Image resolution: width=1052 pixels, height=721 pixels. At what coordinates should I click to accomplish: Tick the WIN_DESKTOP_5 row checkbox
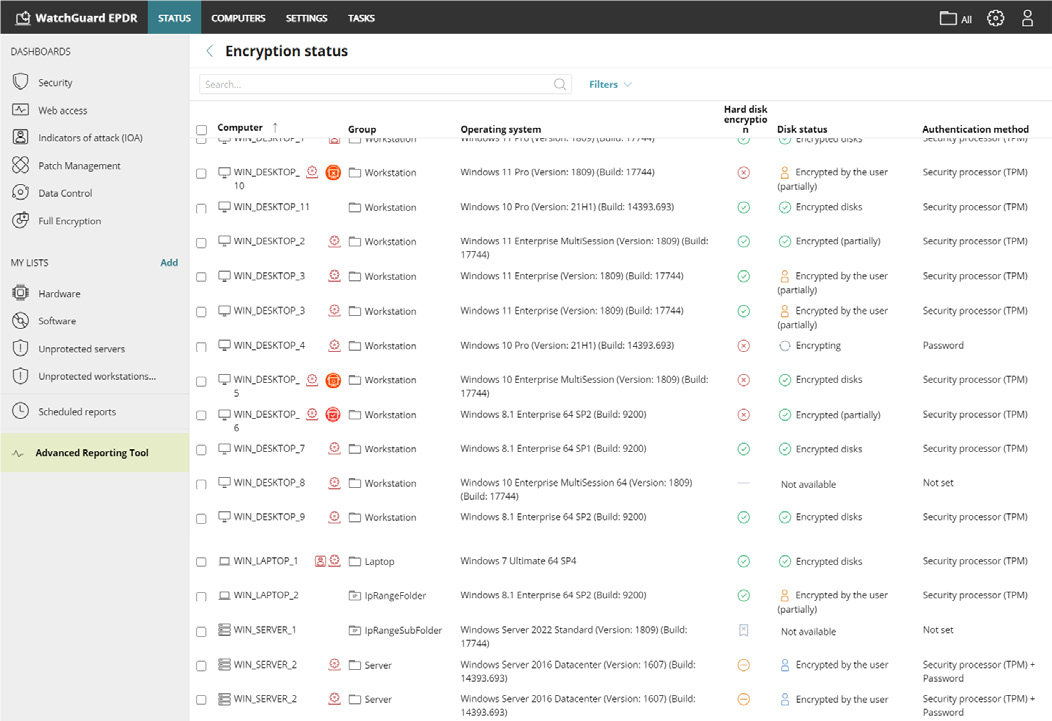click(201, 381)
